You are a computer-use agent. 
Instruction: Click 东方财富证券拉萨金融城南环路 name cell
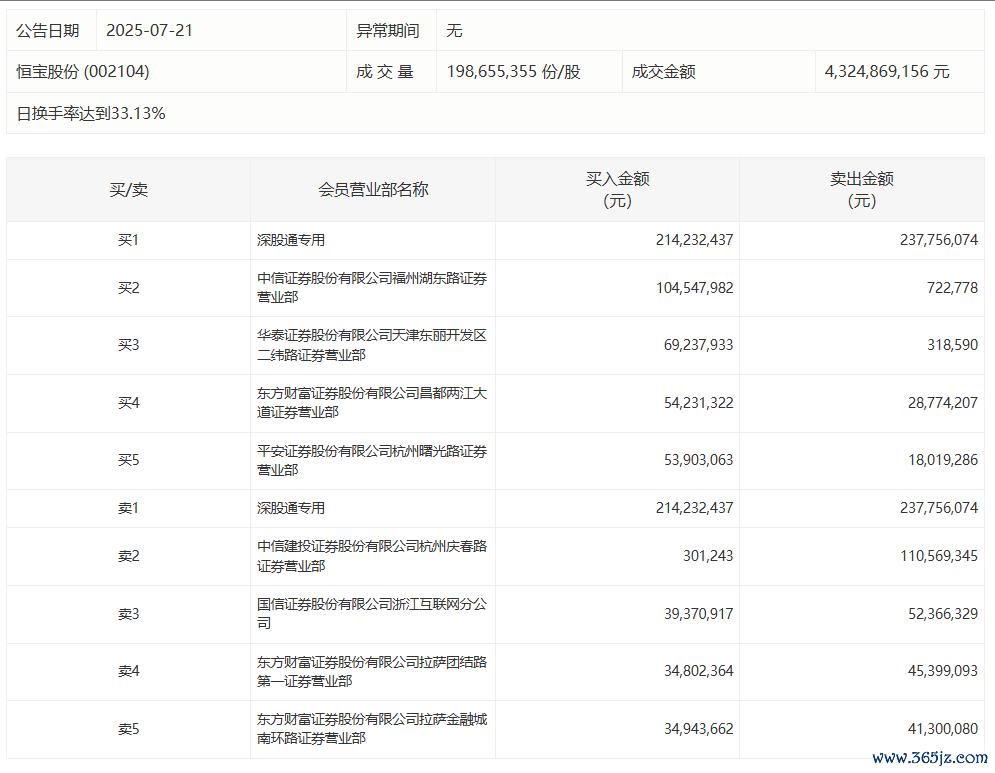pyautogui.click(x=372, y=729)
